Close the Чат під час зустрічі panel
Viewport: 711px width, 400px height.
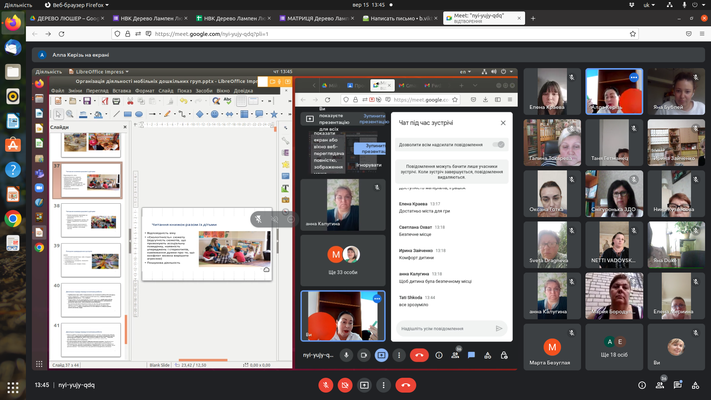[503, 123]
